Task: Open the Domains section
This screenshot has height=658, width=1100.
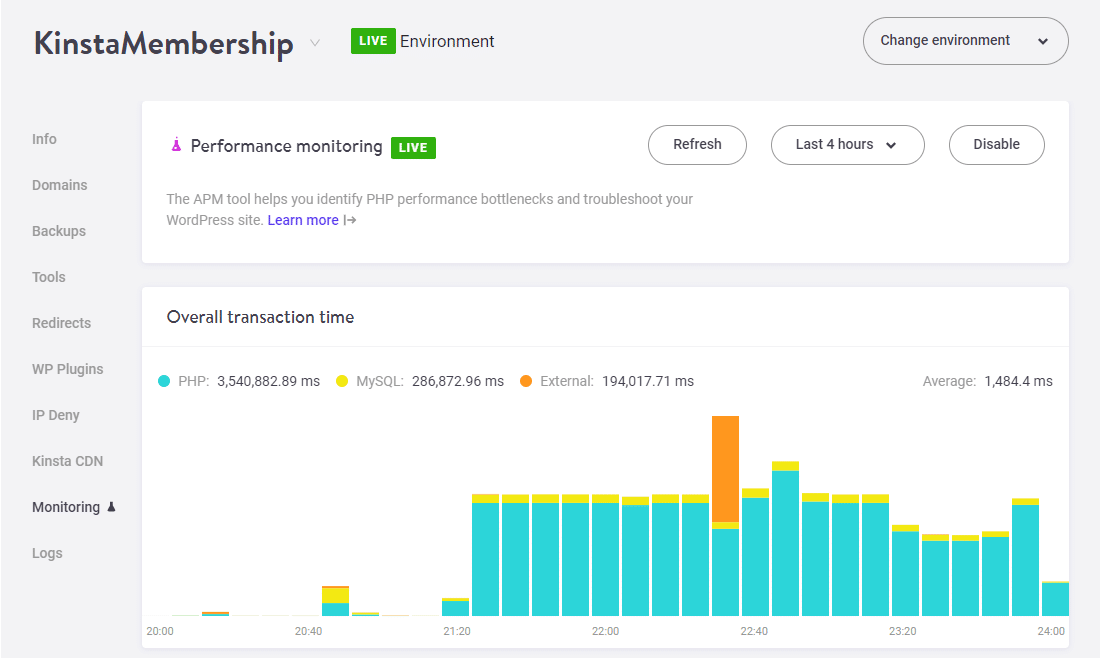Action: [59, 185]
